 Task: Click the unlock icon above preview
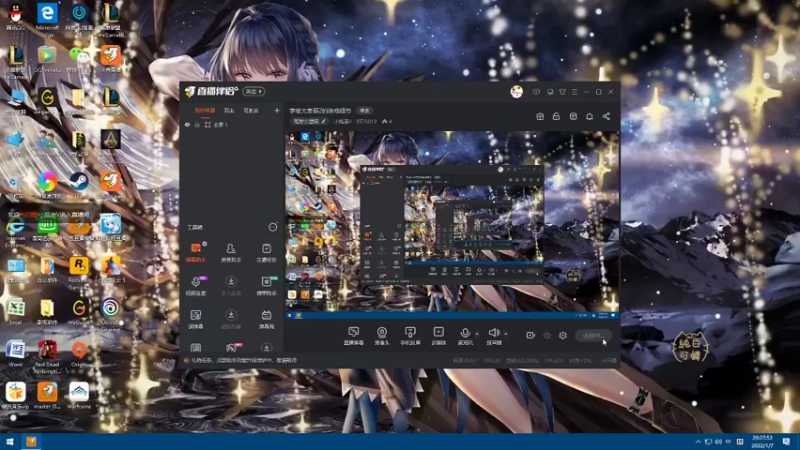pos(556,116)
